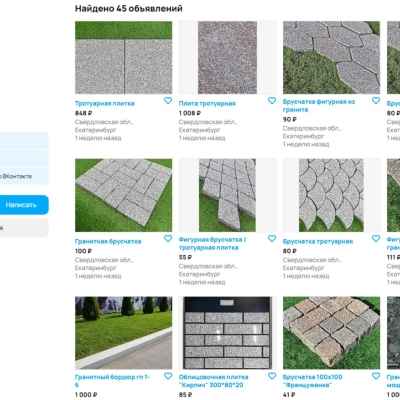This screenshot has width=400, height=400.
Task: View hexagonal granite paving thumbnail
Action: (x=331, y=58)
